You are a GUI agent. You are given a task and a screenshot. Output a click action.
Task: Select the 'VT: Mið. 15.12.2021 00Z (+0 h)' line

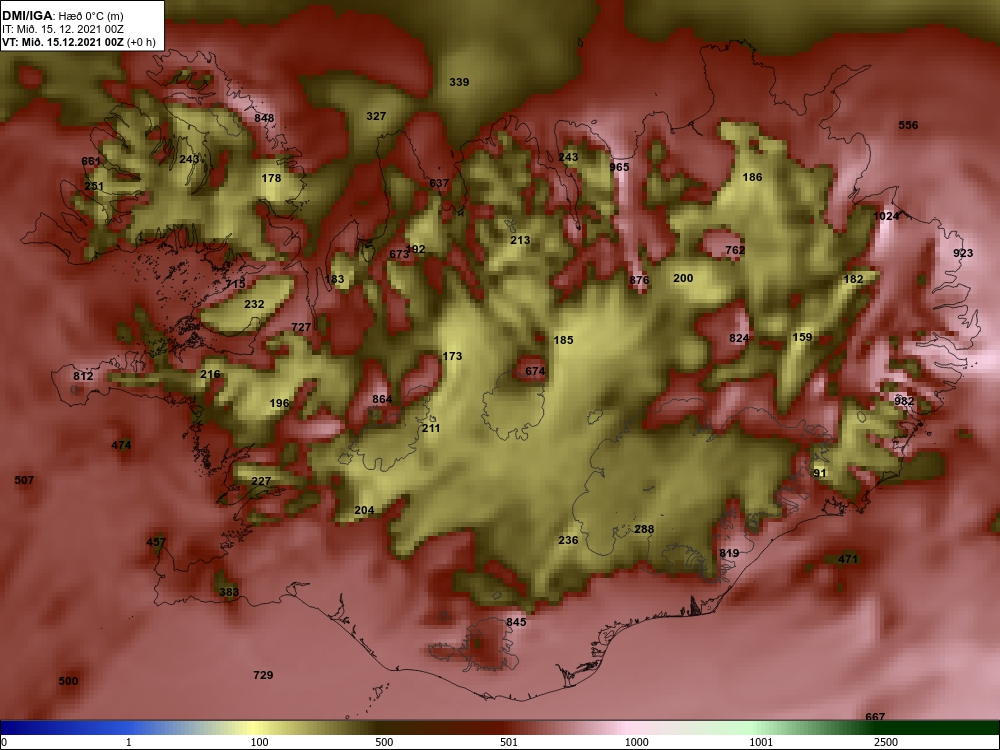click(x=78, y=42)
